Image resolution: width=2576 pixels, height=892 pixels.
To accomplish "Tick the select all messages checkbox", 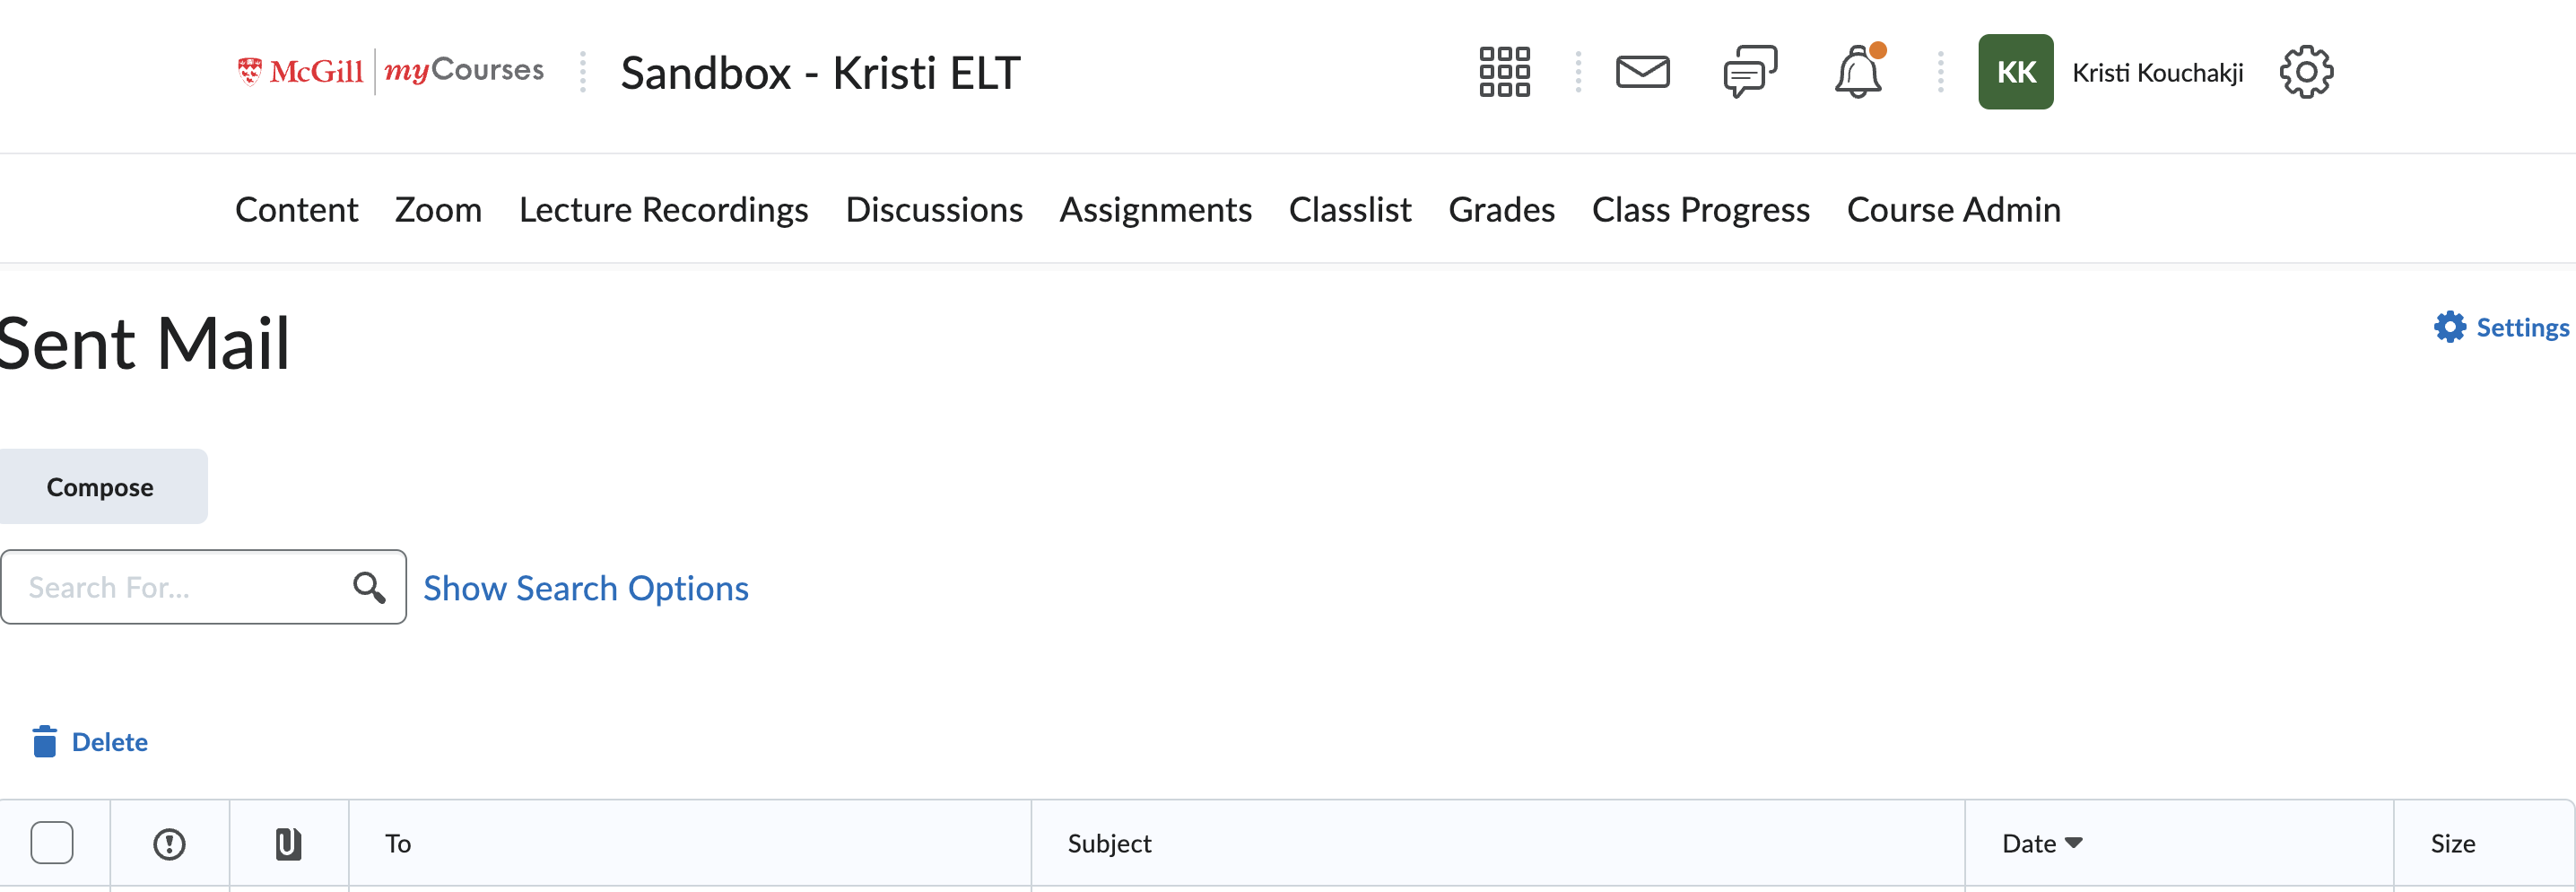I will pos(52,842).
